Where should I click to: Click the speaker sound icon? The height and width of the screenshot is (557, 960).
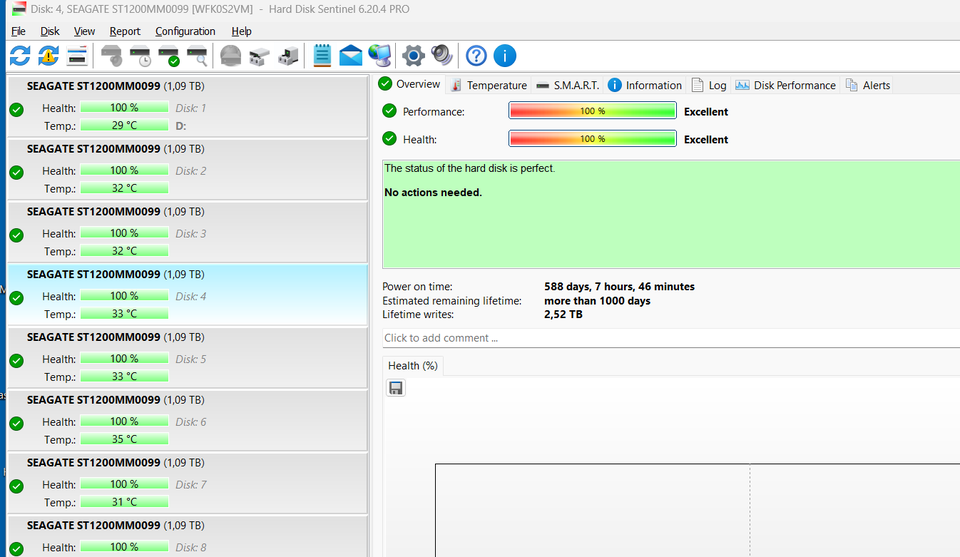point(442,56)
